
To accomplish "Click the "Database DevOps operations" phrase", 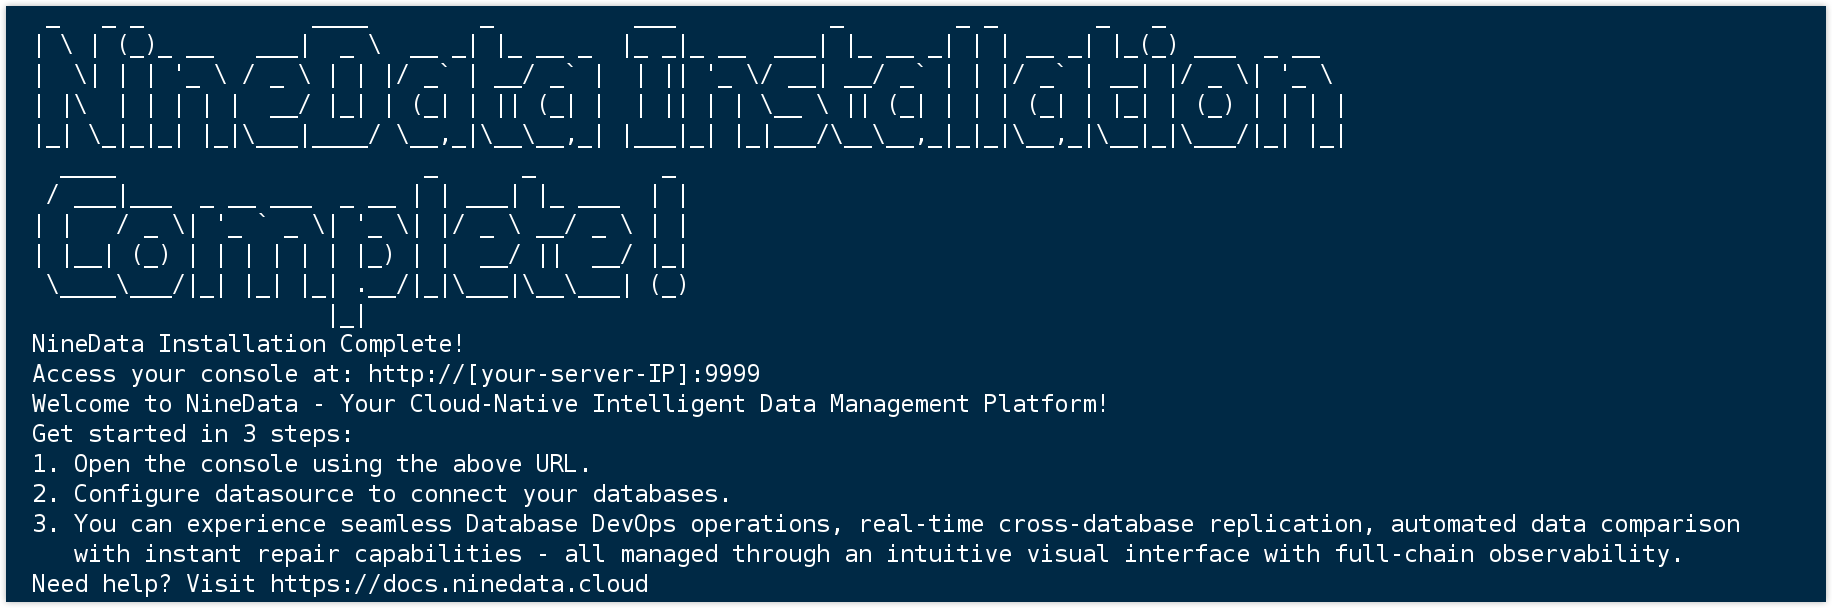I will click(x=648, y=524).
